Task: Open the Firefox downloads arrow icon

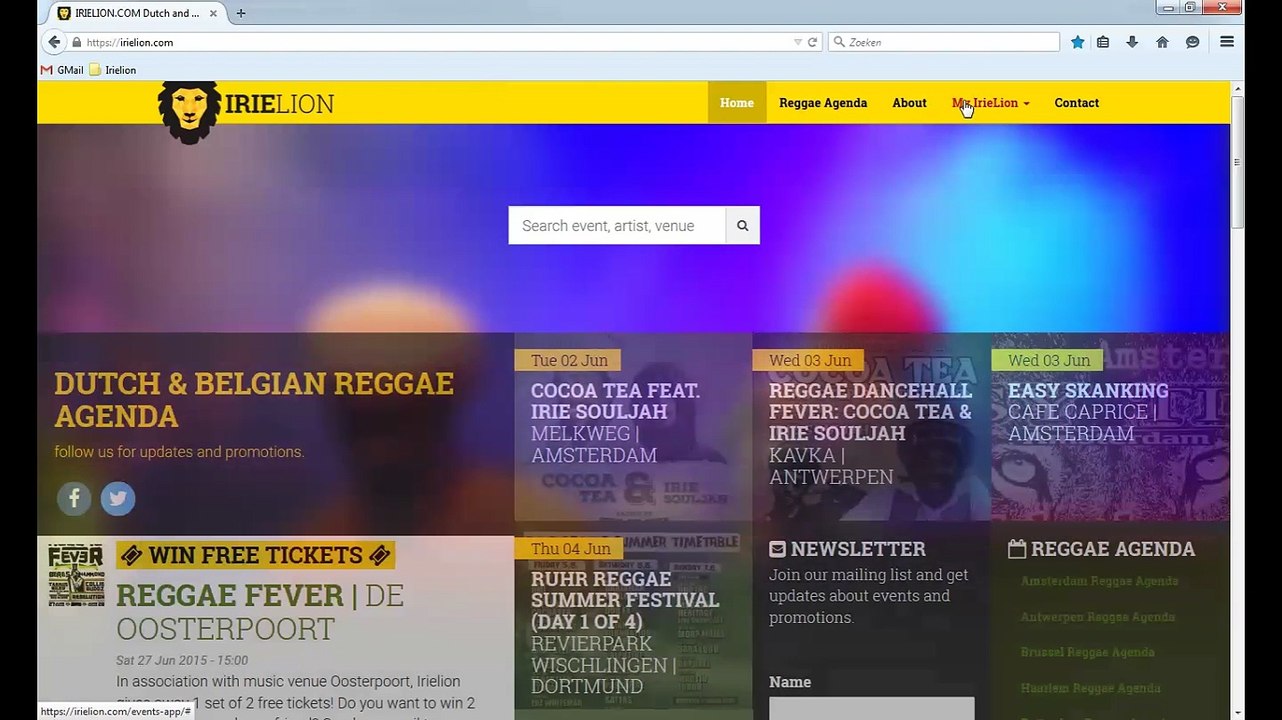Action: 1132,42
